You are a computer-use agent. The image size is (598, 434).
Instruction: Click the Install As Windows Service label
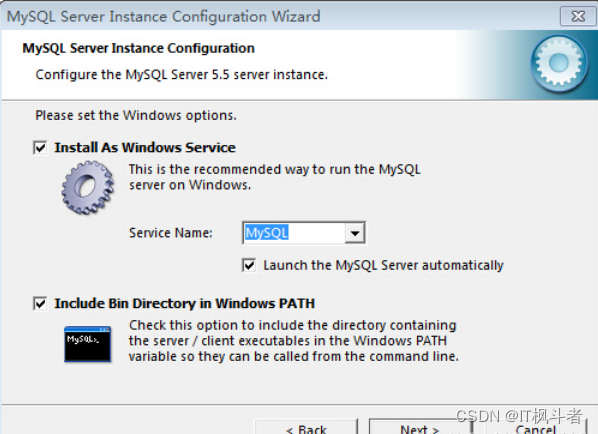[145, 148]
